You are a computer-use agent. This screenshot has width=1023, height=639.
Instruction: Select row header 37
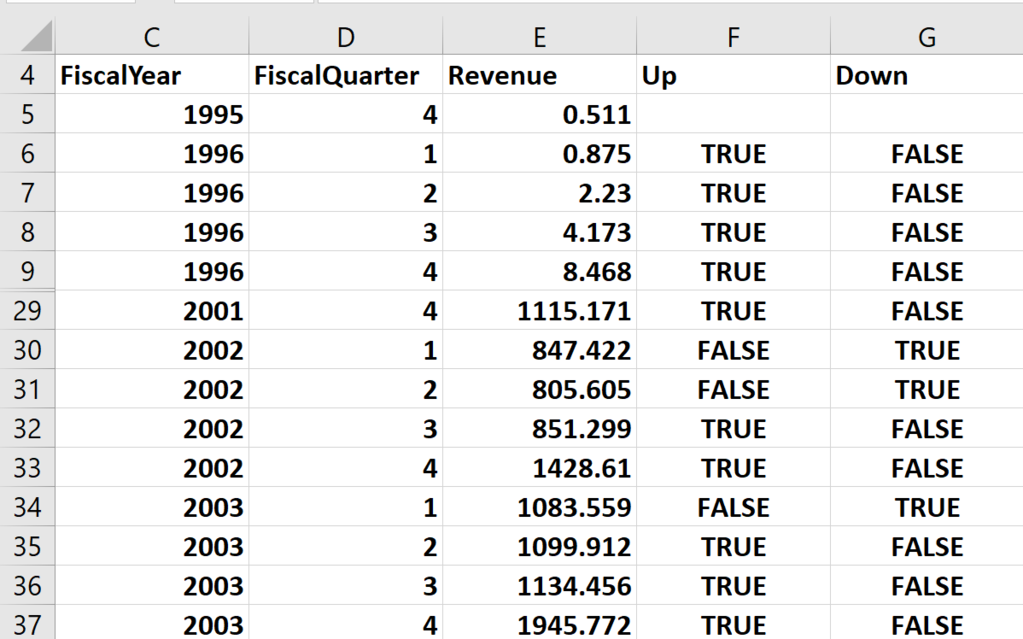[30, 625]
